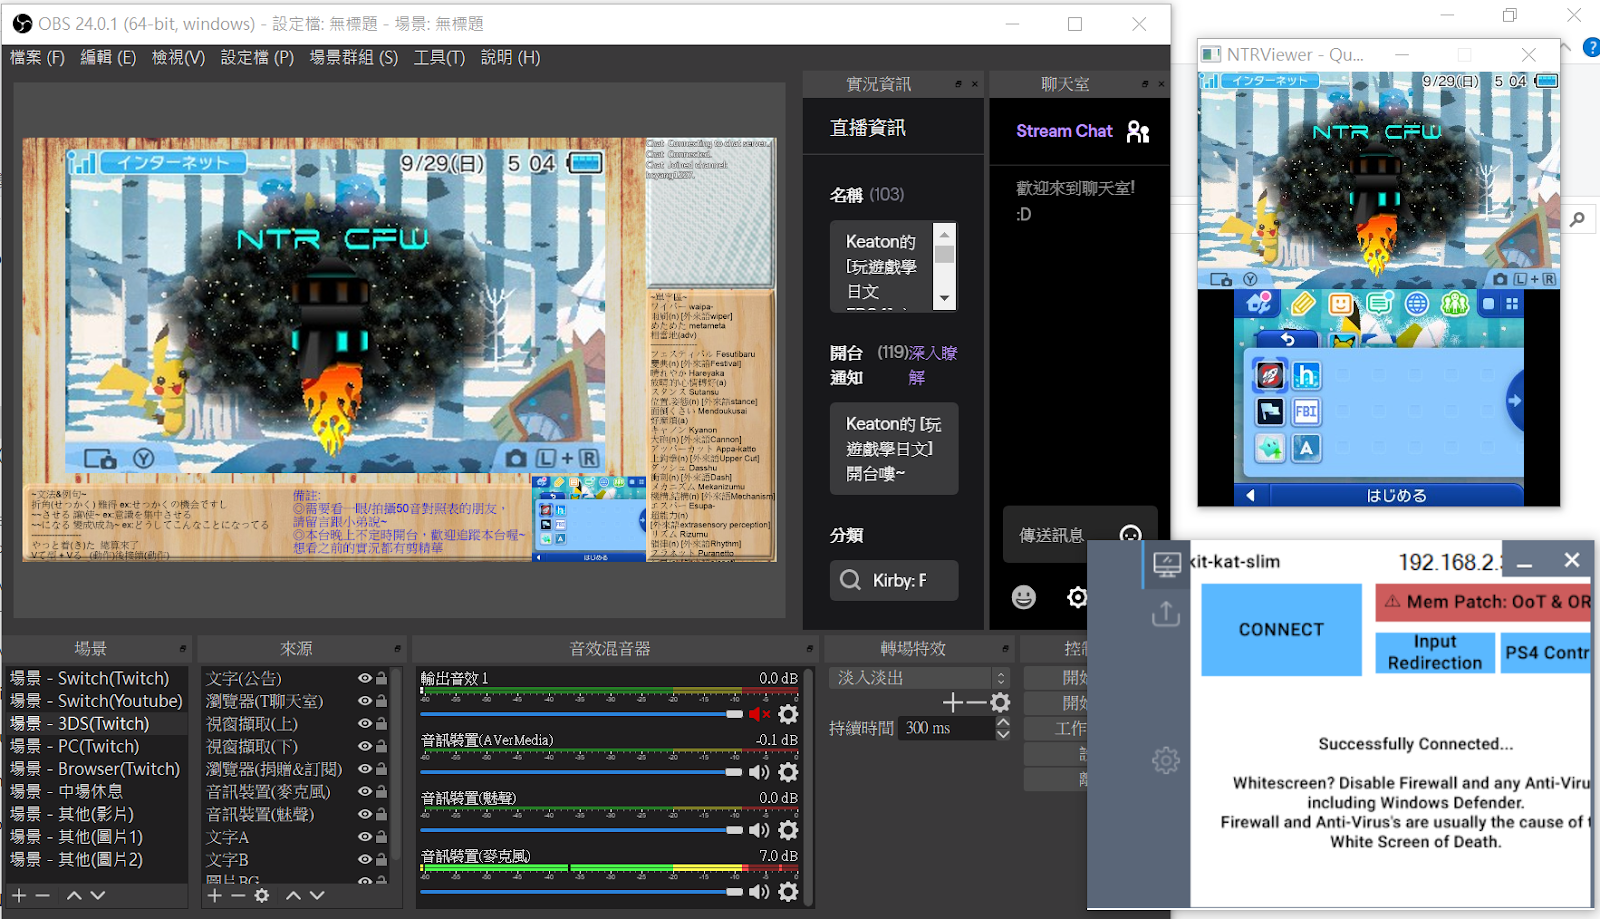Increase transition duration with up arrow
The width and height of the screenshot is (1600, 919).
pyautogui.click(x=1003, y=722)
